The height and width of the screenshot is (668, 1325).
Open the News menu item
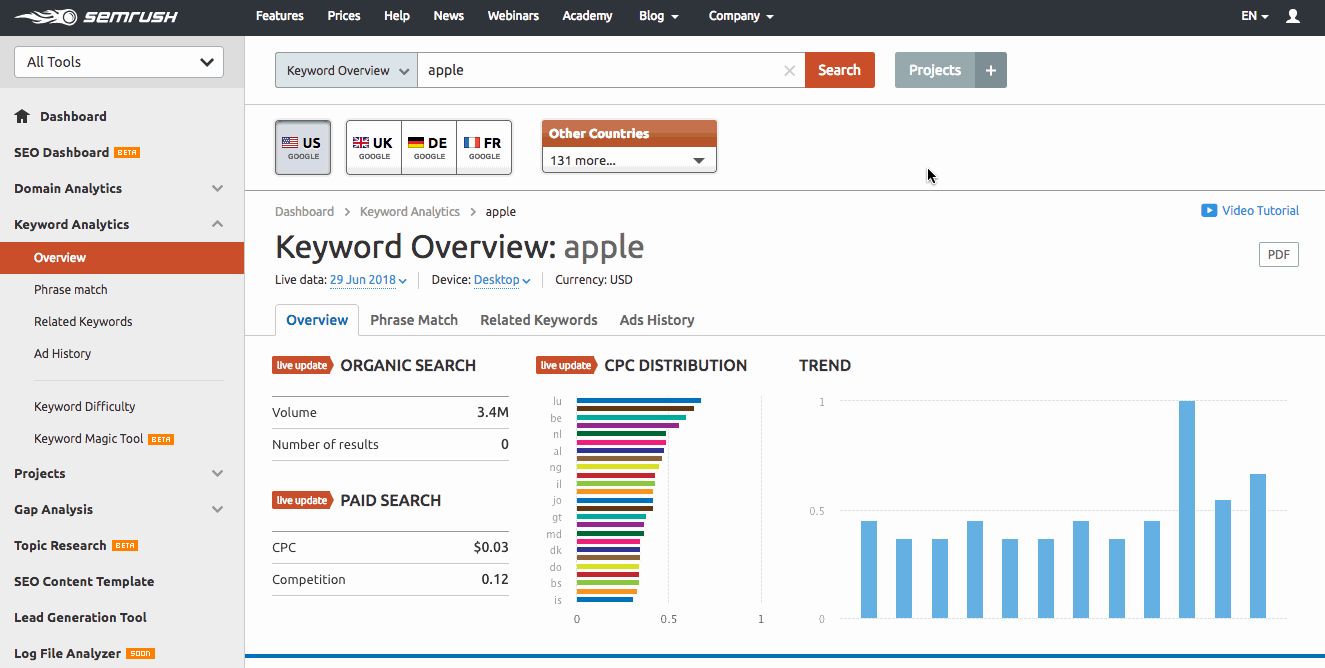[x=449, y=16]
